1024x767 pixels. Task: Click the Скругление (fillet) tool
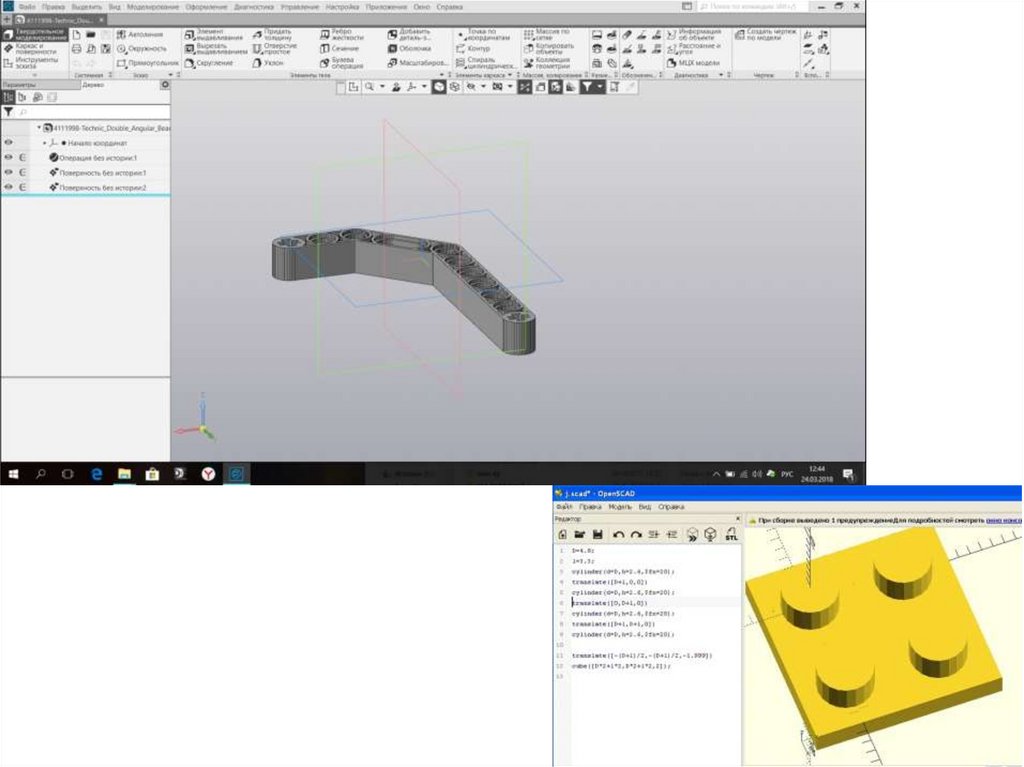click(208, 63)
